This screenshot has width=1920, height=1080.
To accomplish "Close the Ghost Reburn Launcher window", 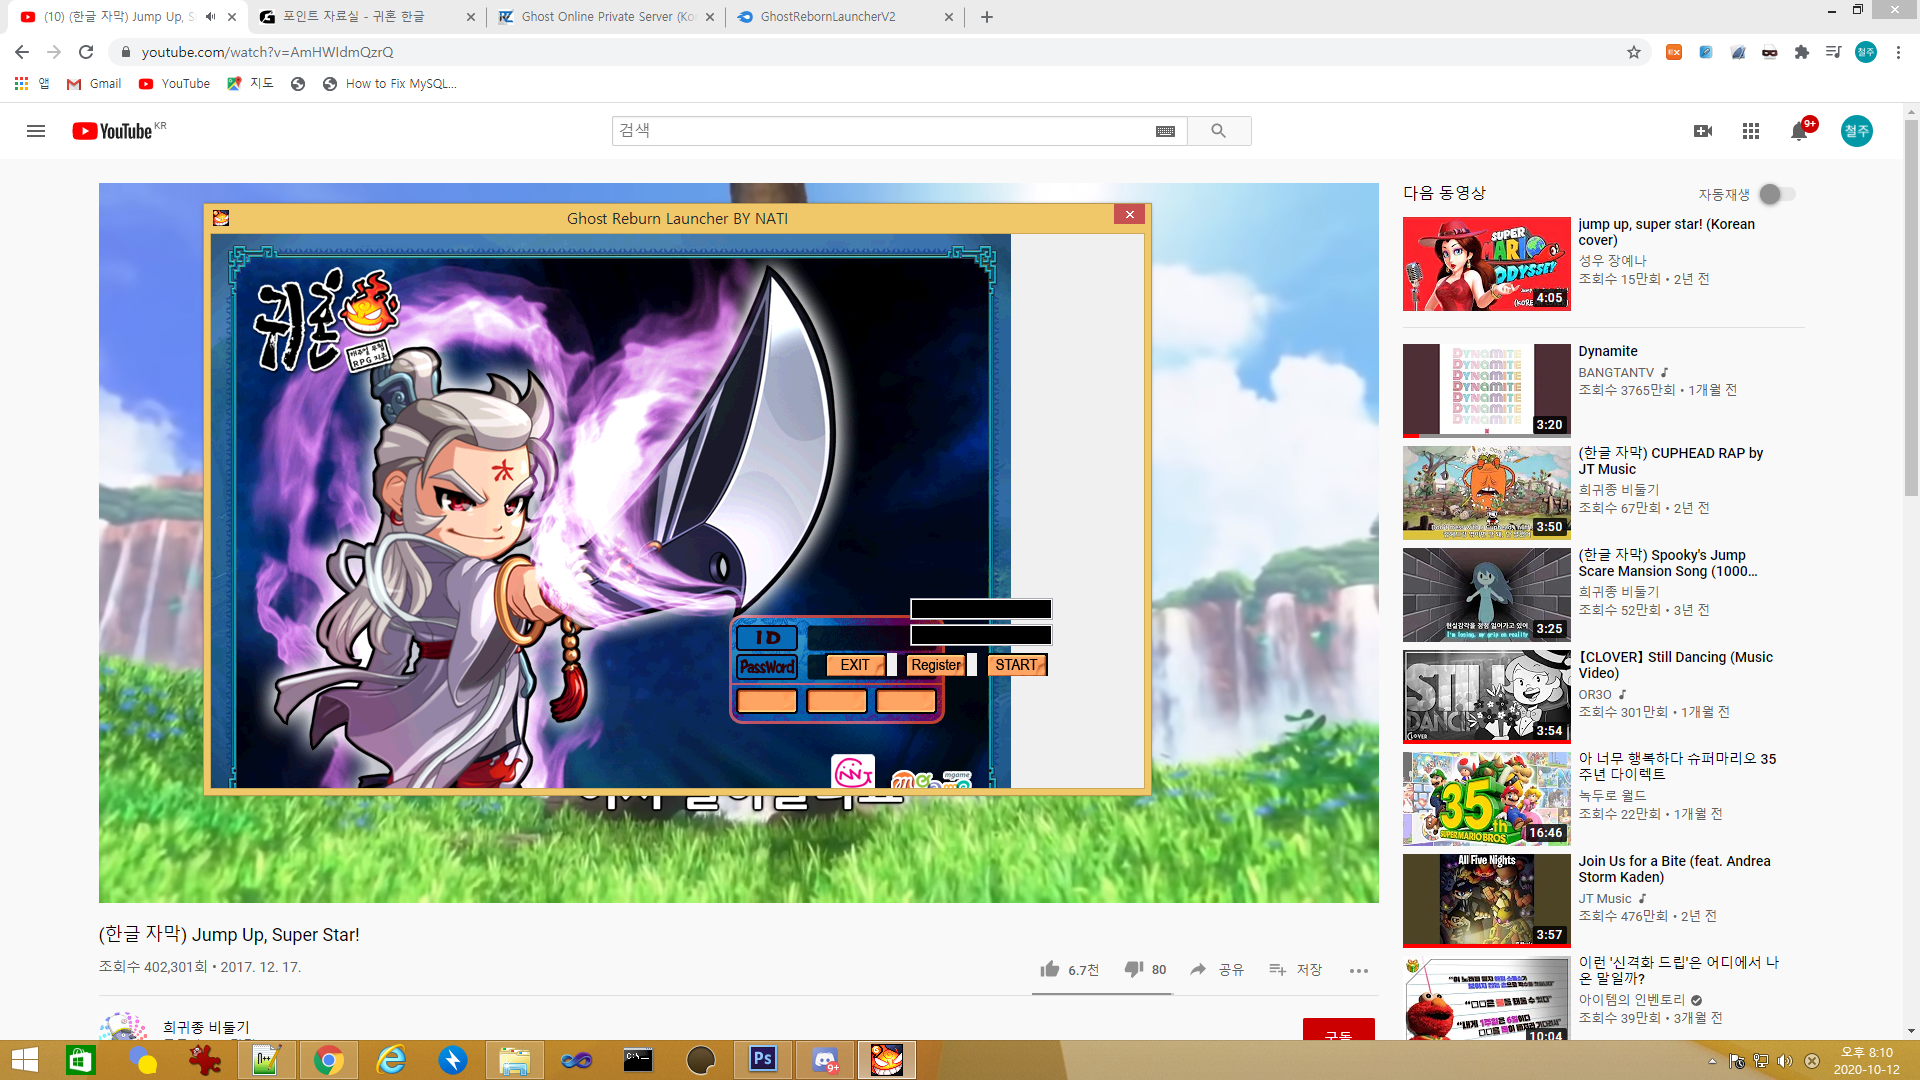I will click(1129, 214).
